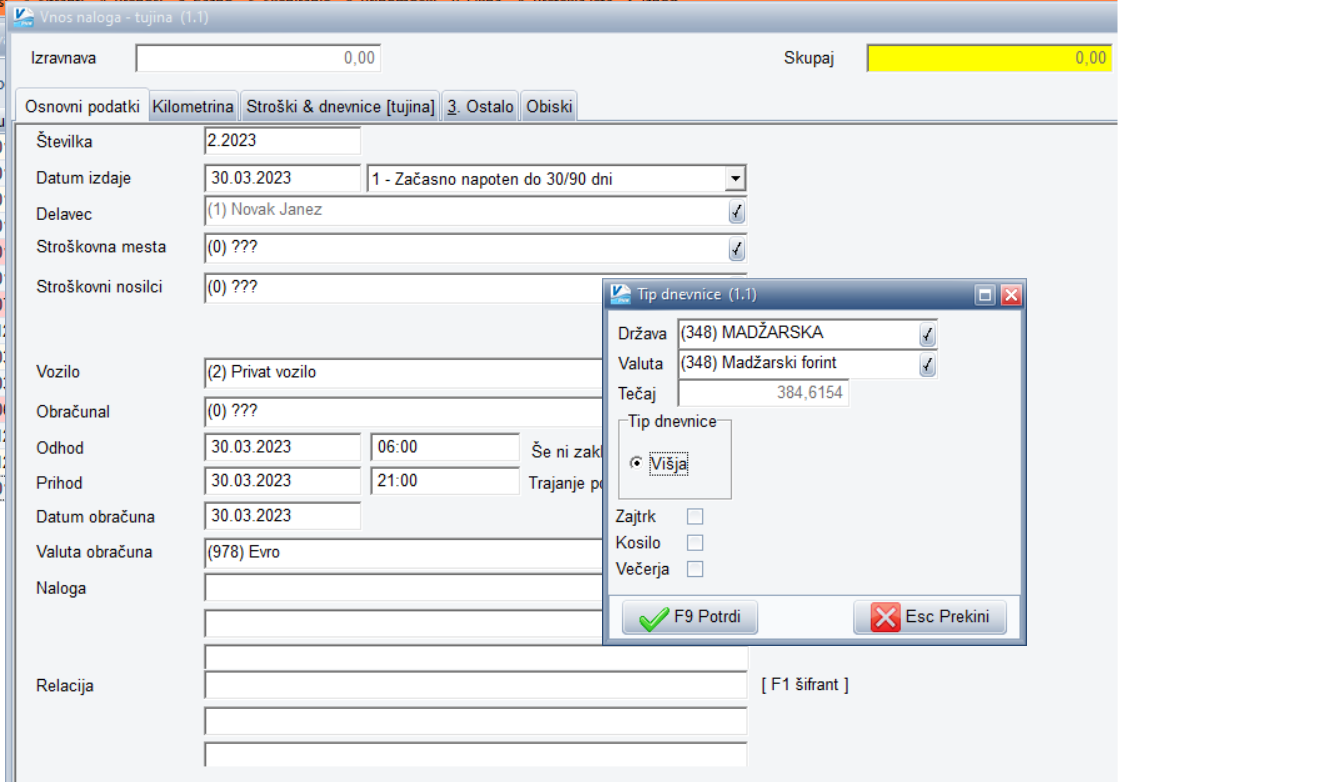Click the Stroškovni nosilci field

403,288
